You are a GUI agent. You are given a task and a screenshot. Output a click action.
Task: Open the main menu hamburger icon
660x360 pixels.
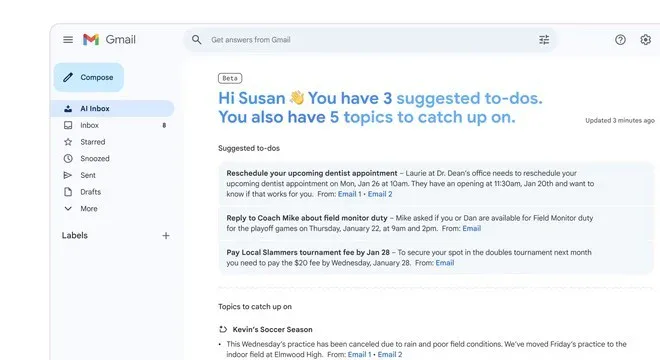pyautogui.click(x=68, y=40)
